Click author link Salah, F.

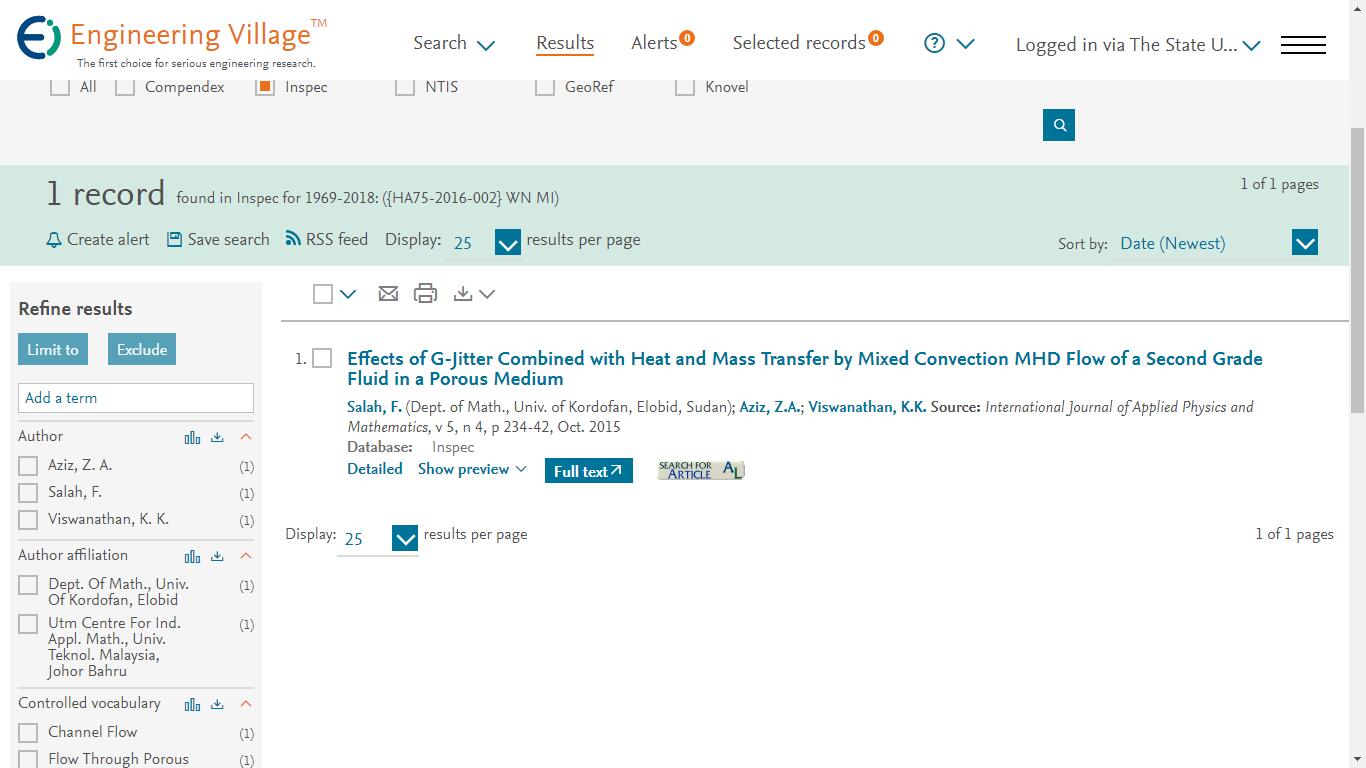coord(374,407)
